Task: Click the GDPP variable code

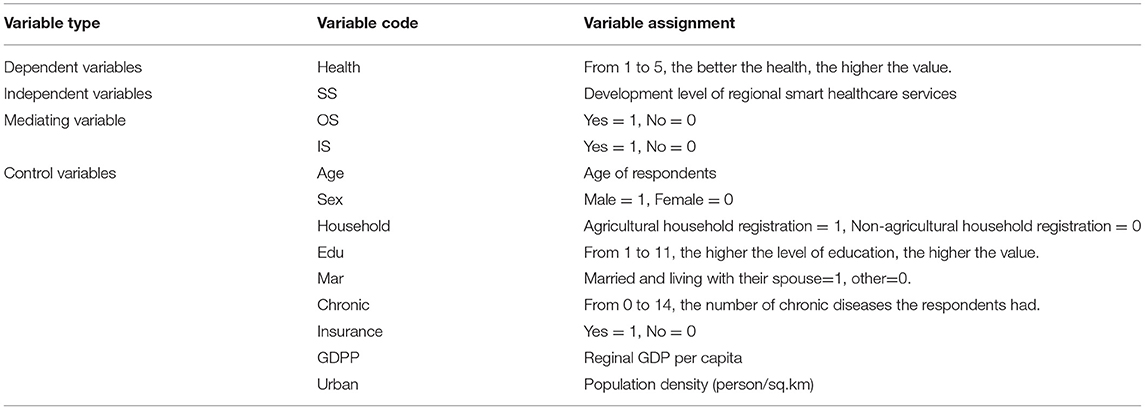Action: pyautogui.click(x=334, y=358)
